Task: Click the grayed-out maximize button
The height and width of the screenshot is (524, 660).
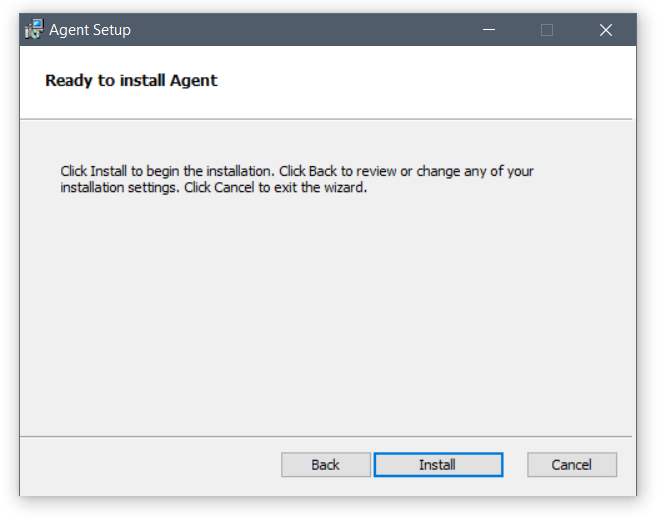Action: pos(547,30)
